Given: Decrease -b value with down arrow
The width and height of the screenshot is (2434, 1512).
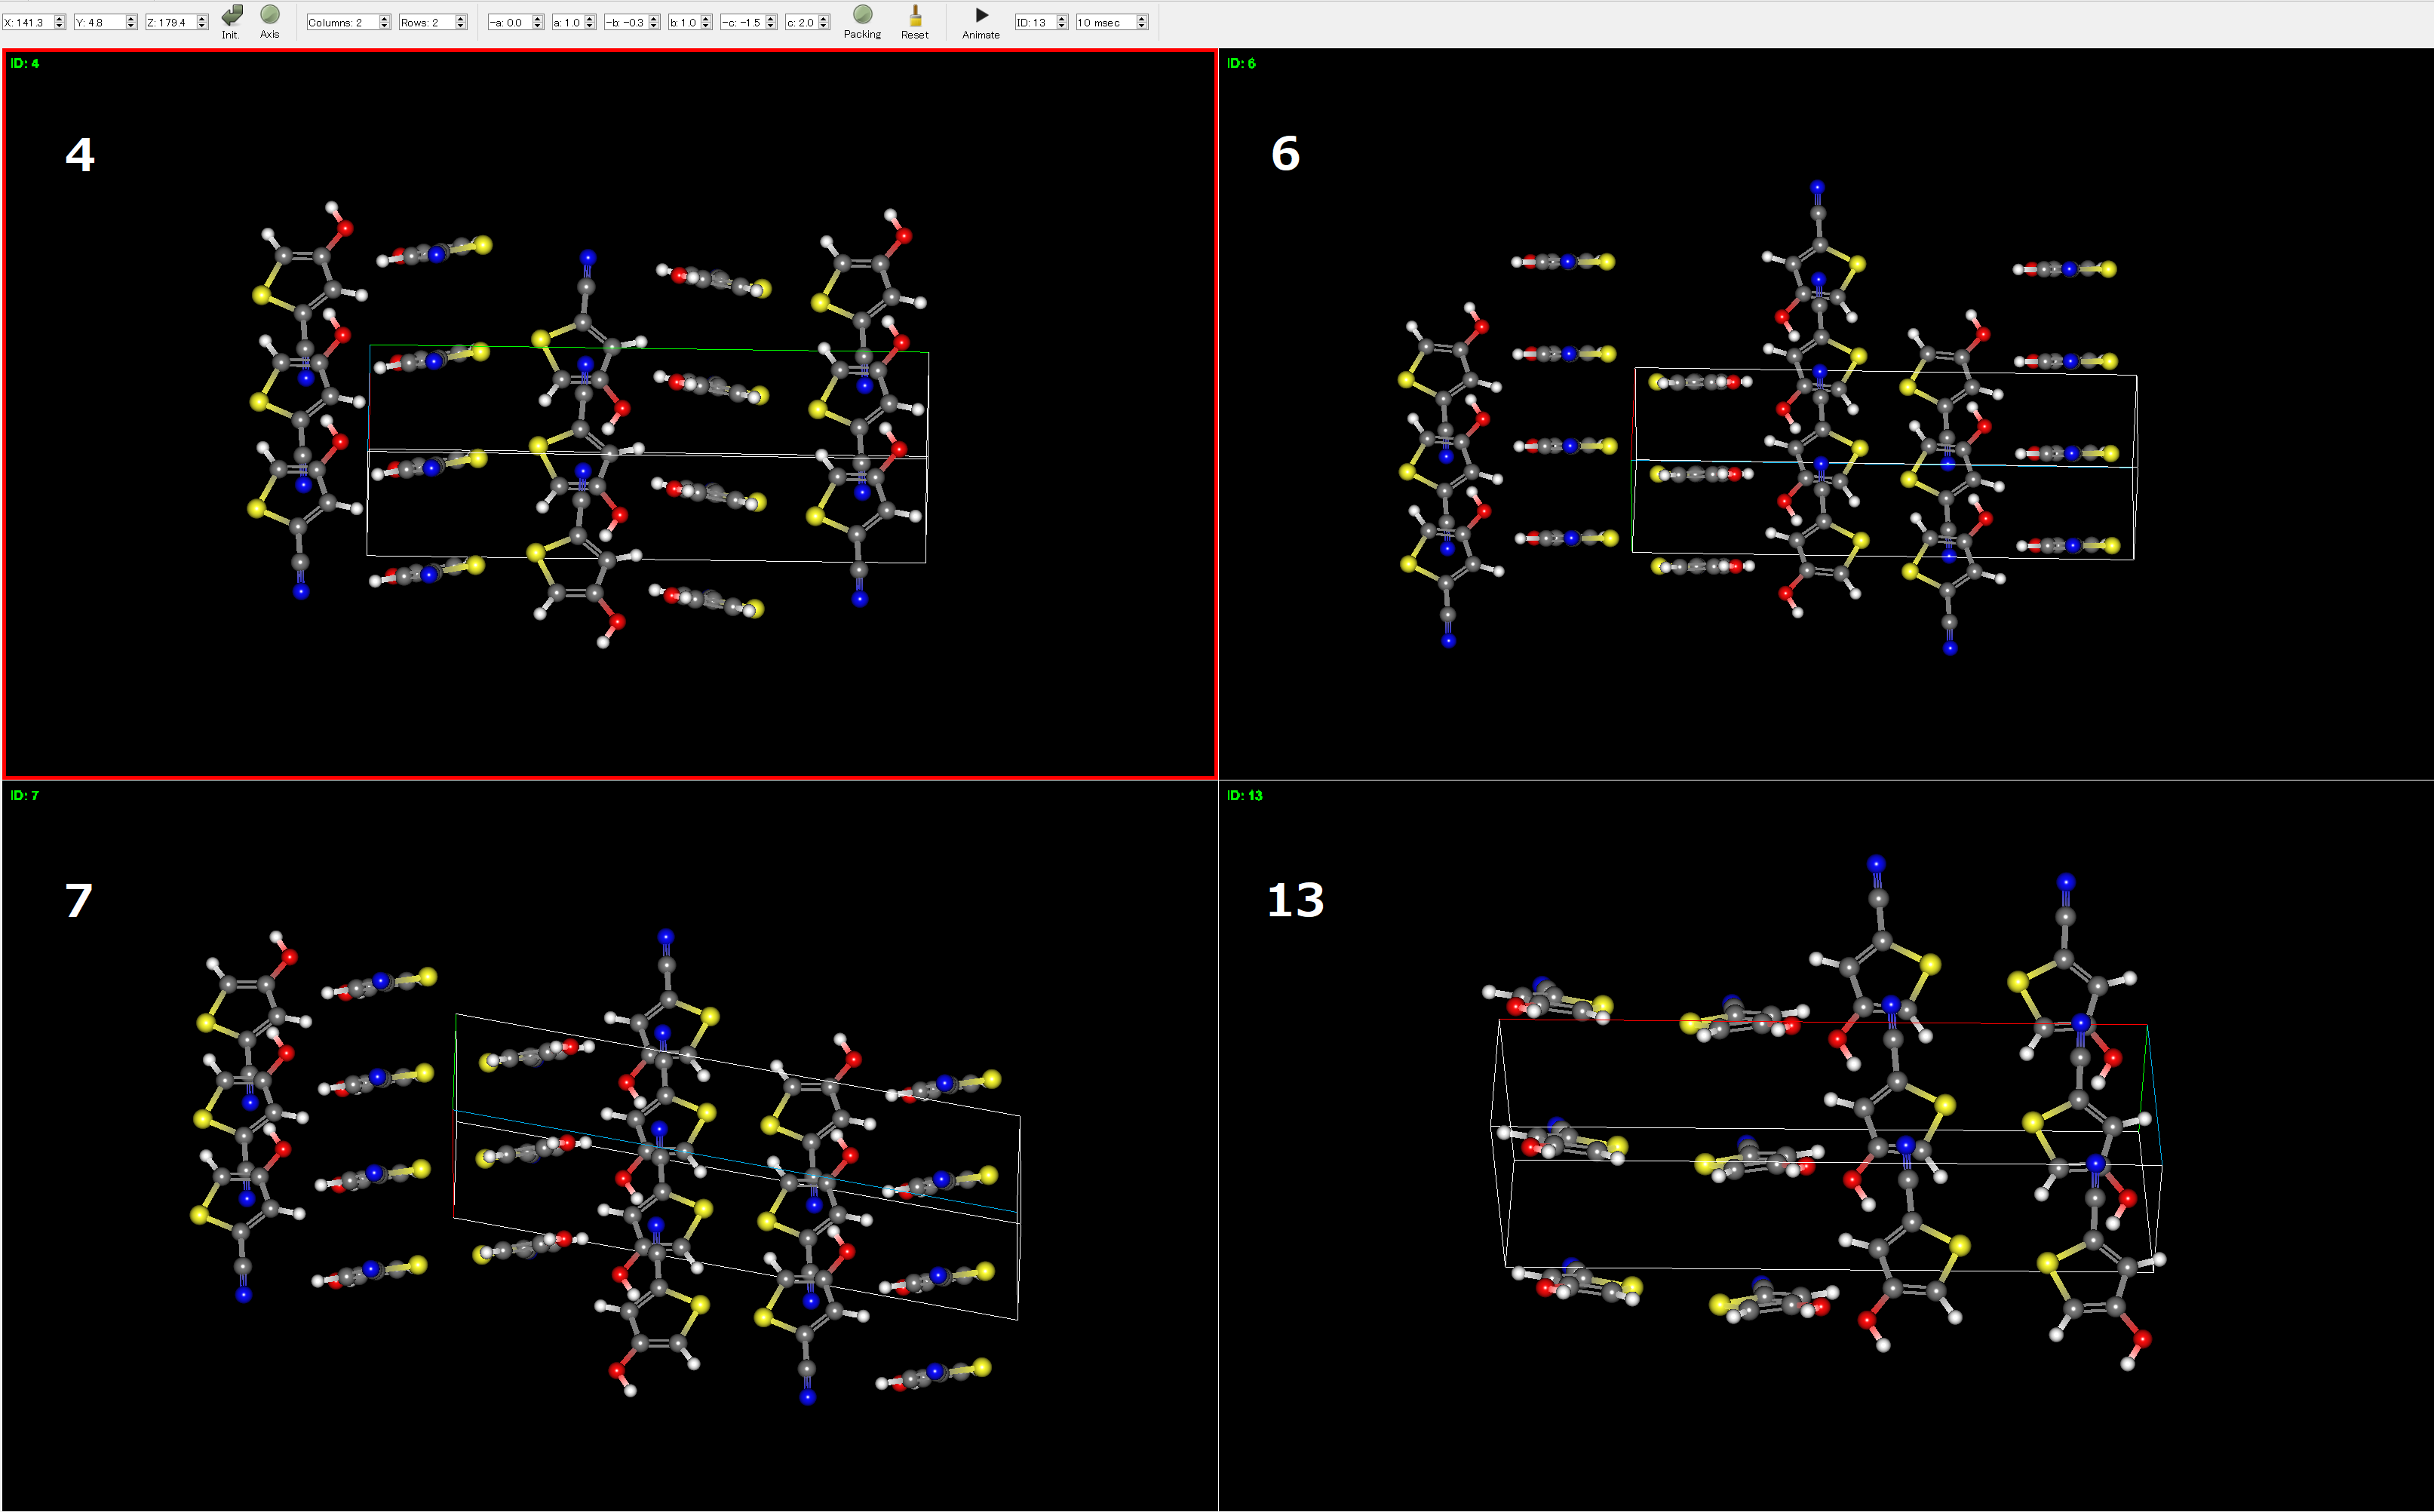Looking at the screenshot, I should (654, 26).
